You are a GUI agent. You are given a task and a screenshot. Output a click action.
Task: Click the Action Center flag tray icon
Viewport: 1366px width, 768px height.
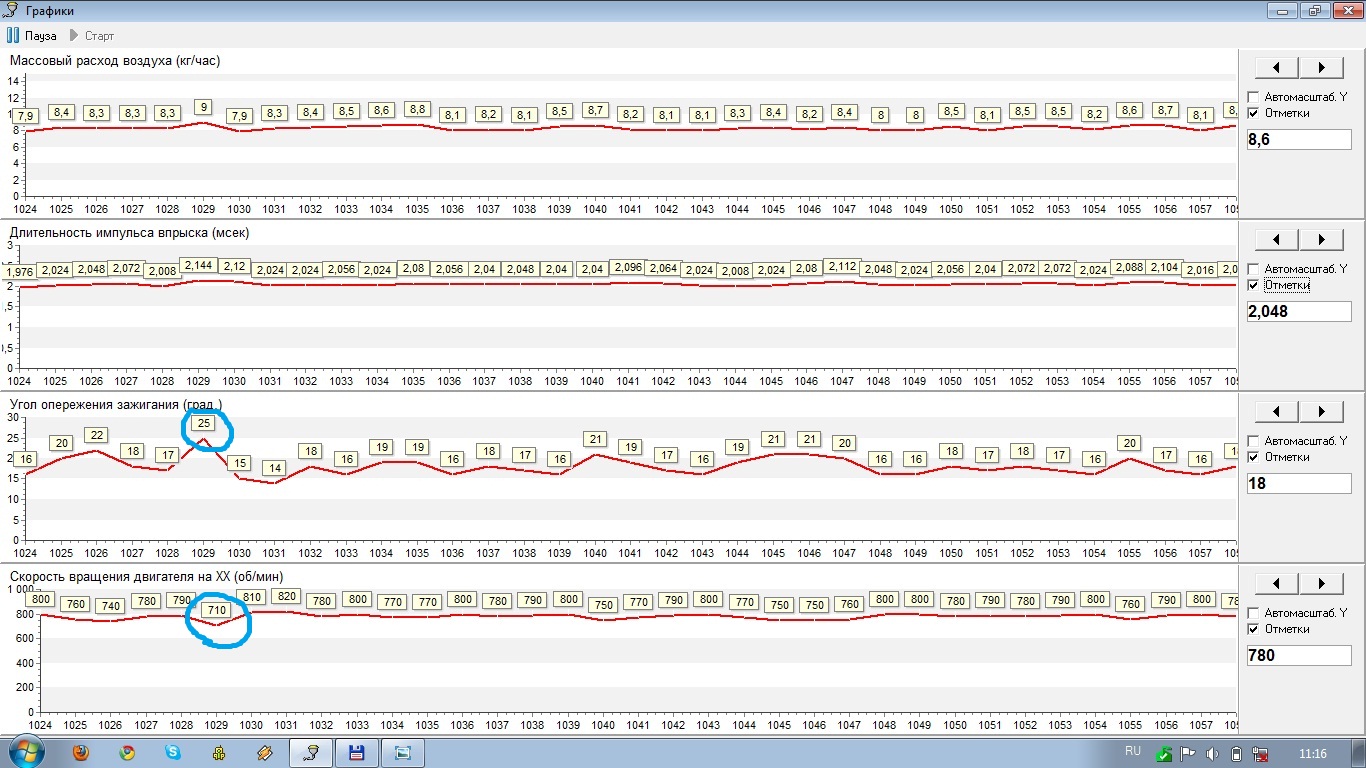point(1188,753)
